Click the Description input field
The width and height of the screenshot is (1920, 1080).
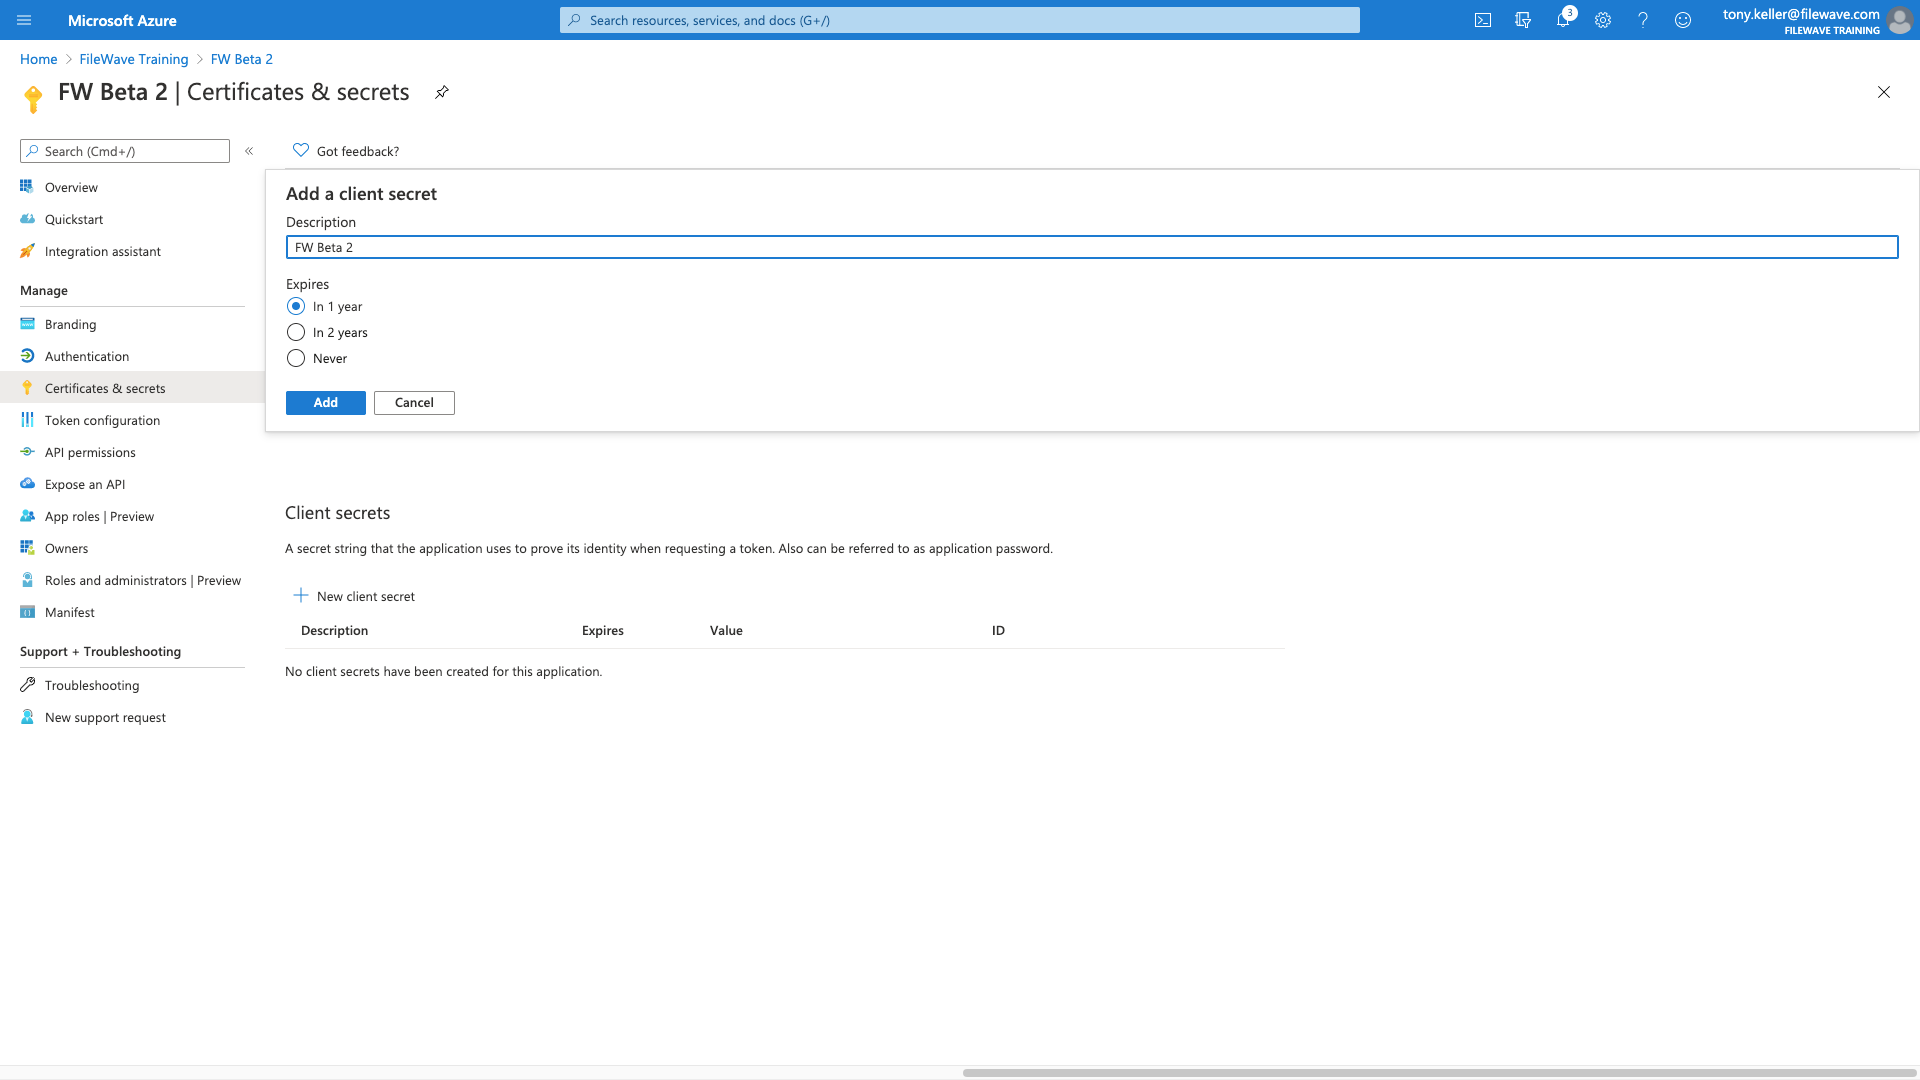[x=1092, y=247]
